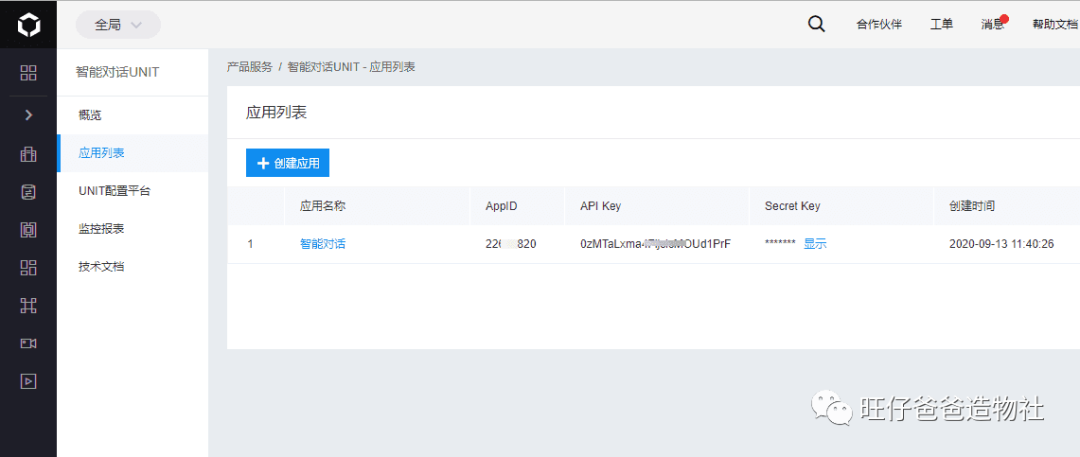
Task: Click the 创建应用 button
Action: 287,163
